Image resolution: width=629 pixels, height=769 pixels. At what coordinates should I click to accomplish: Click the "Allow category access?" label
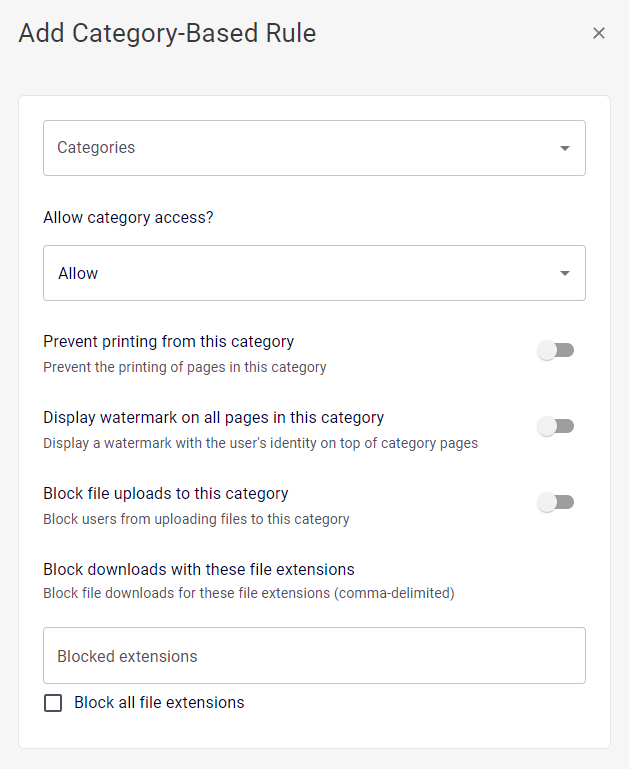pyautogui.click(x=128, y=217)
